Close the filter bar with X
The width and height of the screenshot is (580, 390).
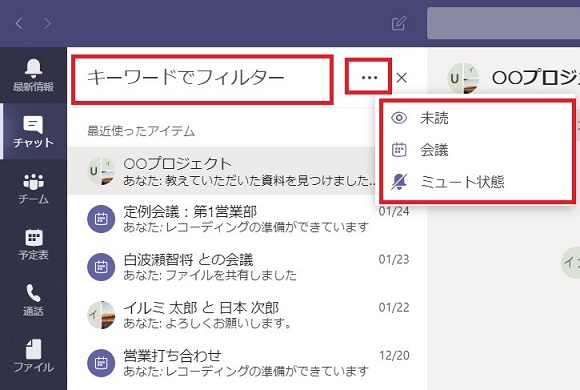click(x=401, y=78)
